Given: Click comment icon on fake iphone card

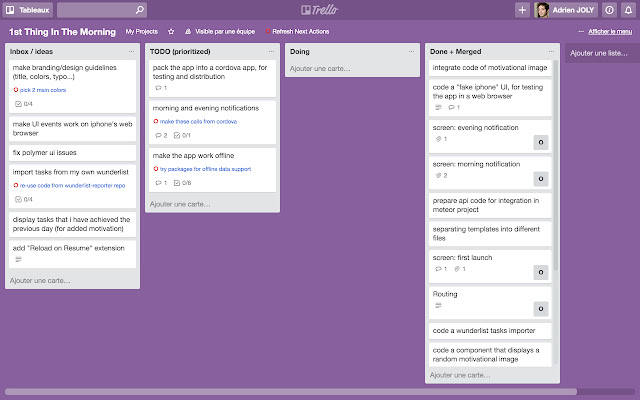Looking at the screenshot, I should [451, 107].
